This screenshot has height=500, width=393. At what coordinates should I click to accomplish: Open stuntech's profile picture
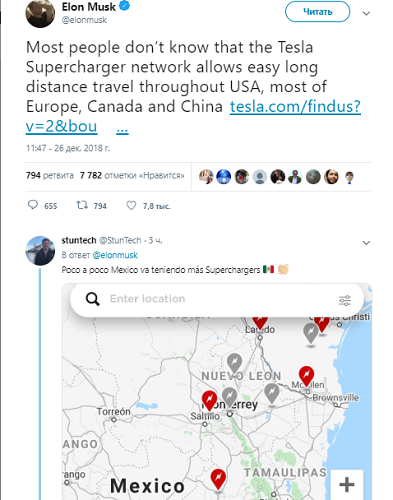click(x=40, y=251)
